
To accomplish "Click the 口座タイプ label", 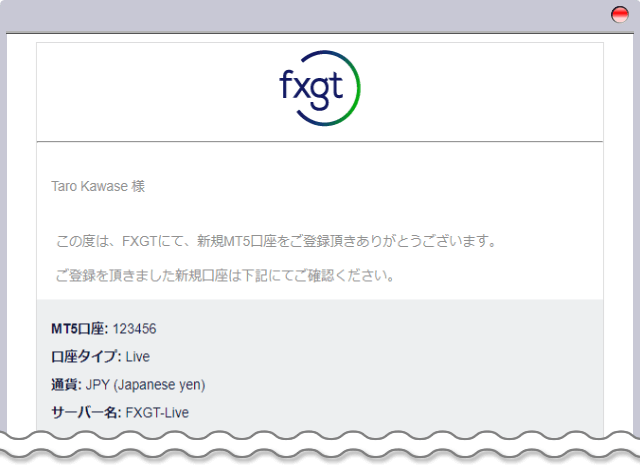I will (x=86, y=357).
